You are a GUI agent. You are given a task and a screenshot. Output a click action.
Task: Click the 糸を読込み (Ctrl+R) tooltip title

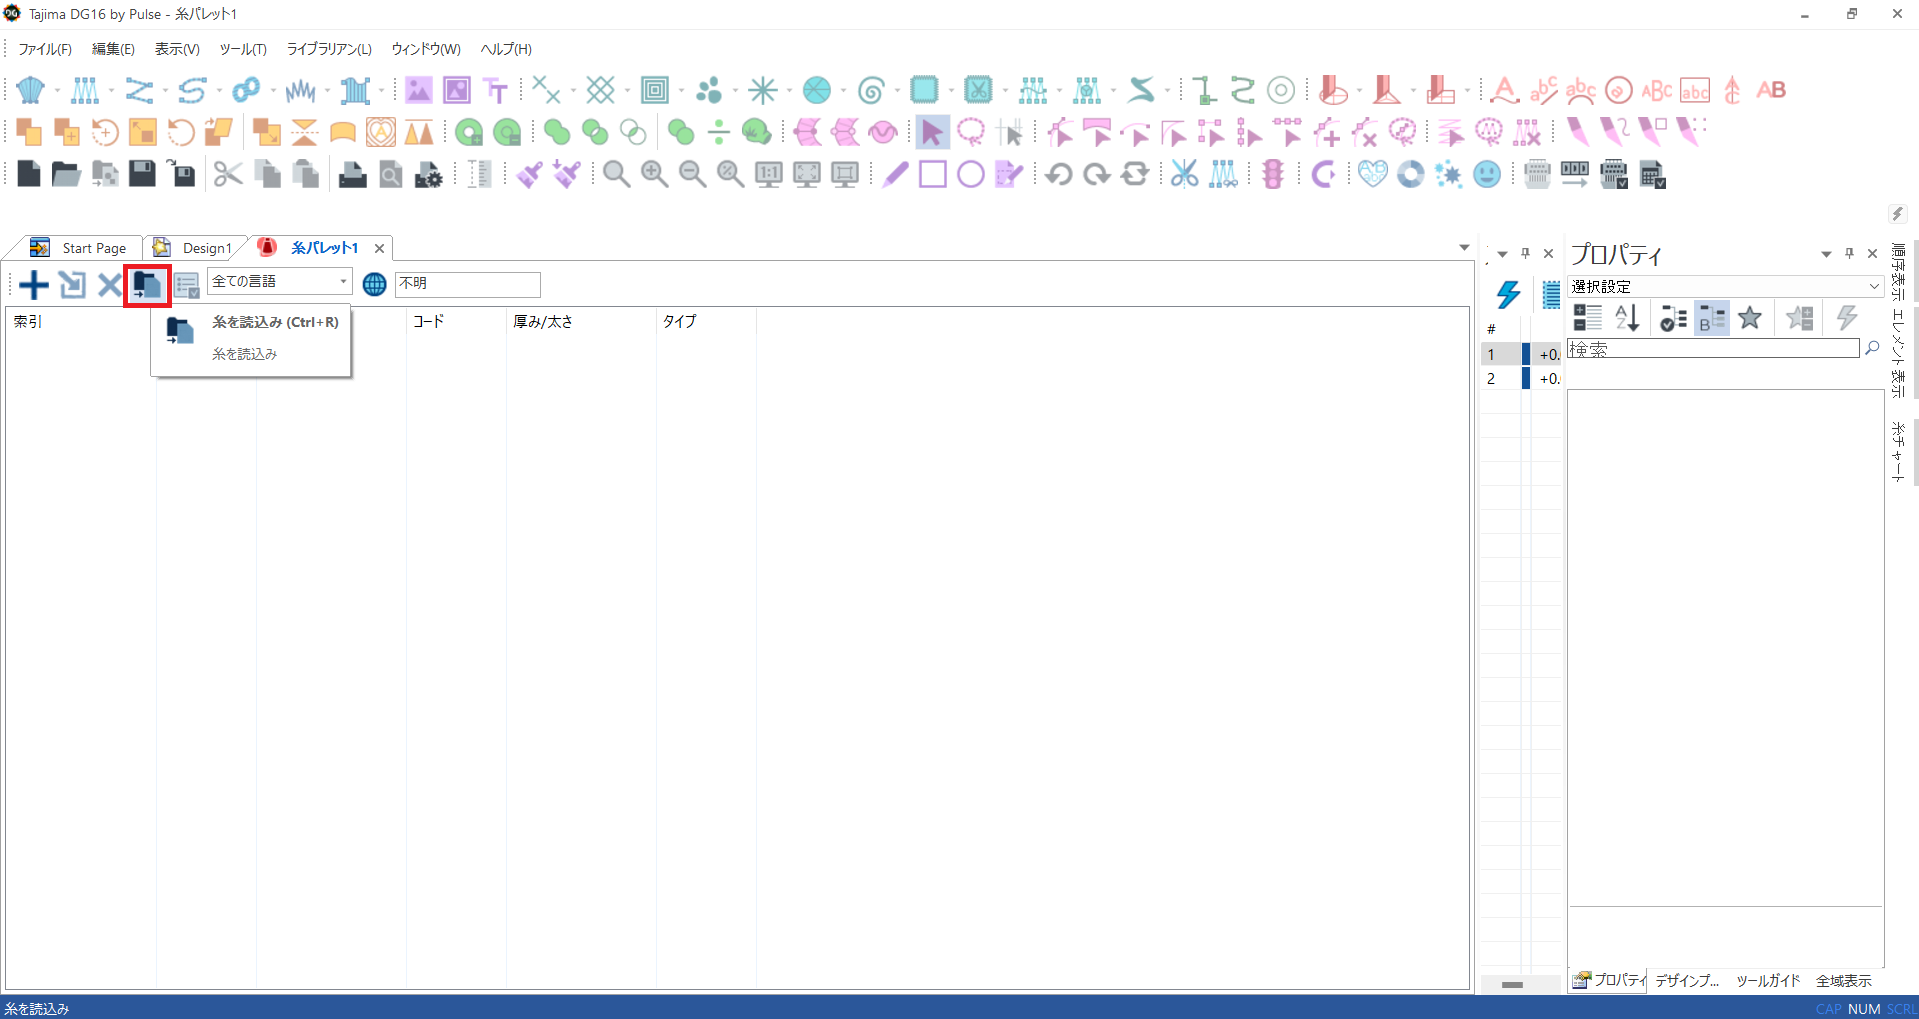click(275, 322)
